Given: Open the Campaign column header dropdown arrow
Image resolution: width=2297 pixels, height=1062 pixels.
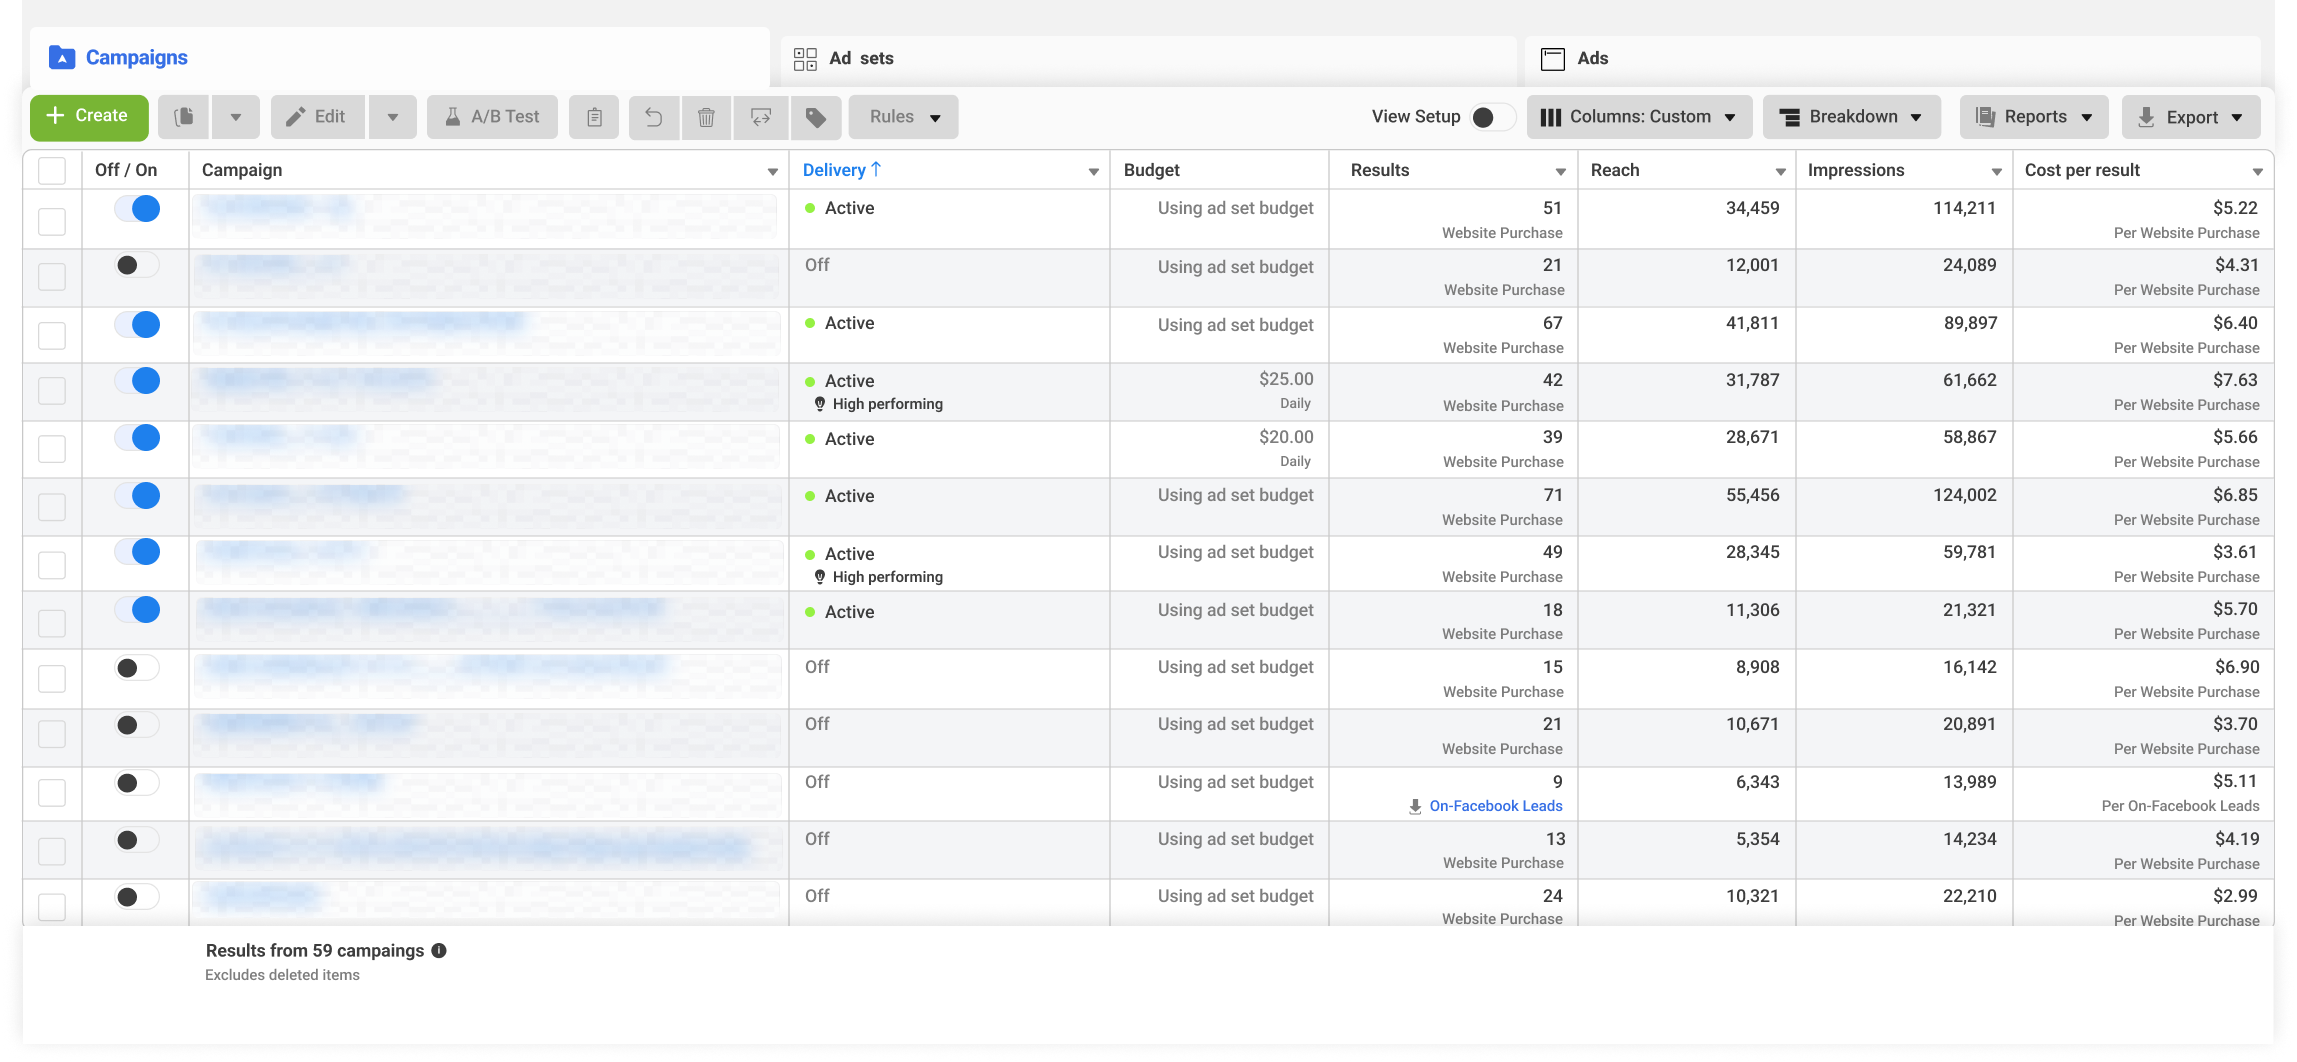Looking at the screenshot, I should [x=773, y=172].
